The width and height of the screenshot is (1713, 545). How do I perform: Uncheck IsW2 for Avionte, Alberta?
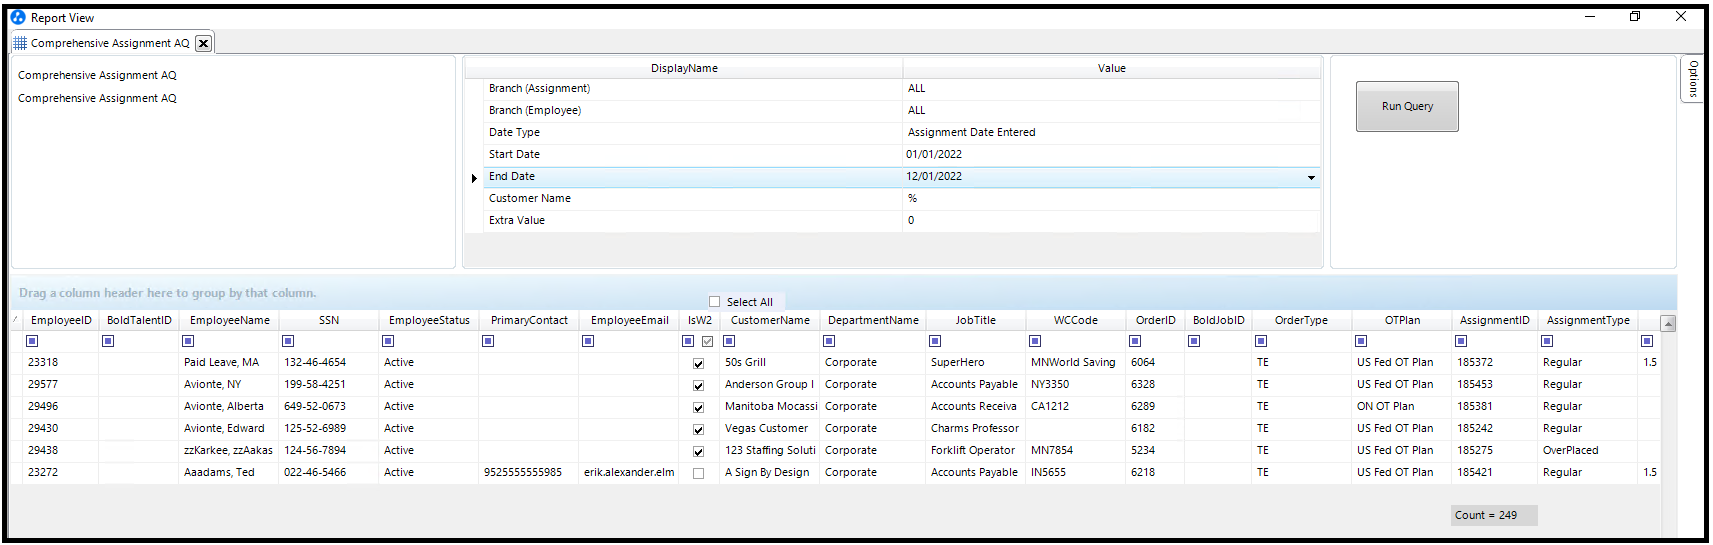[698, 407]
